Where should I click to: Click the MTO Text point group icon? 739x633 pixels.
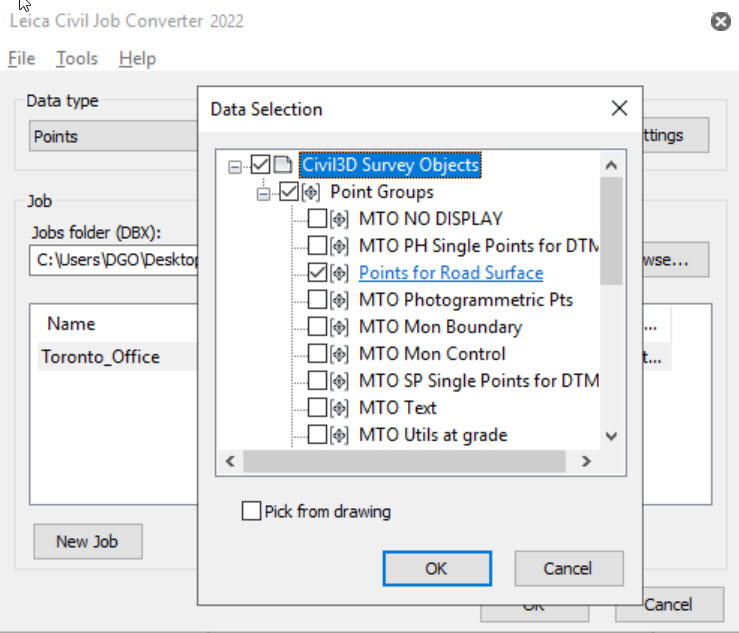tap(340, 407)
